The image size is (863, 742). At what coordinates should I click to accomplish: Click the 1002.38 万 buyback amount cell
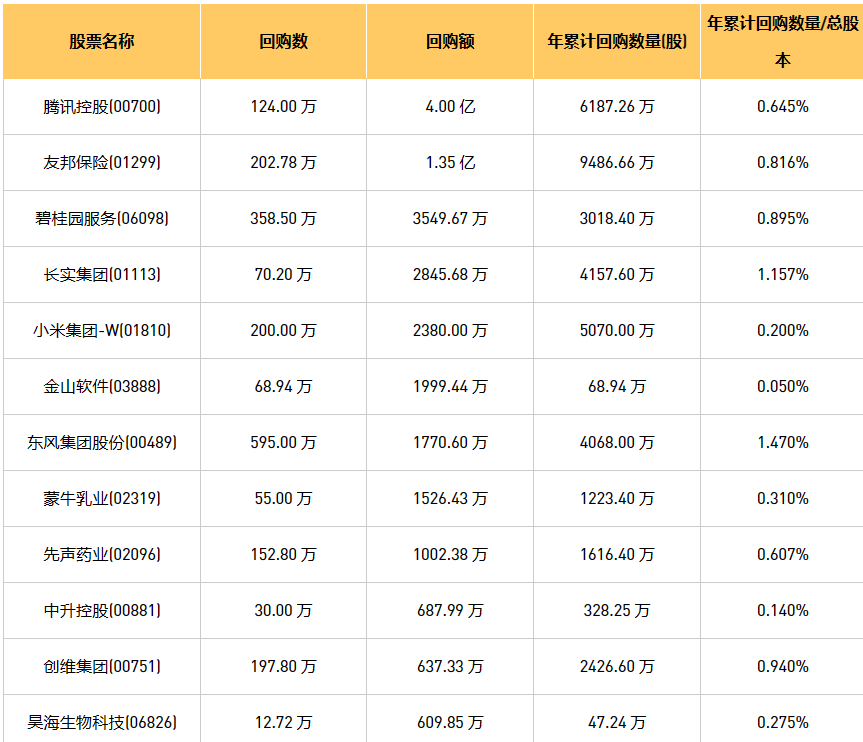point(450,554)
